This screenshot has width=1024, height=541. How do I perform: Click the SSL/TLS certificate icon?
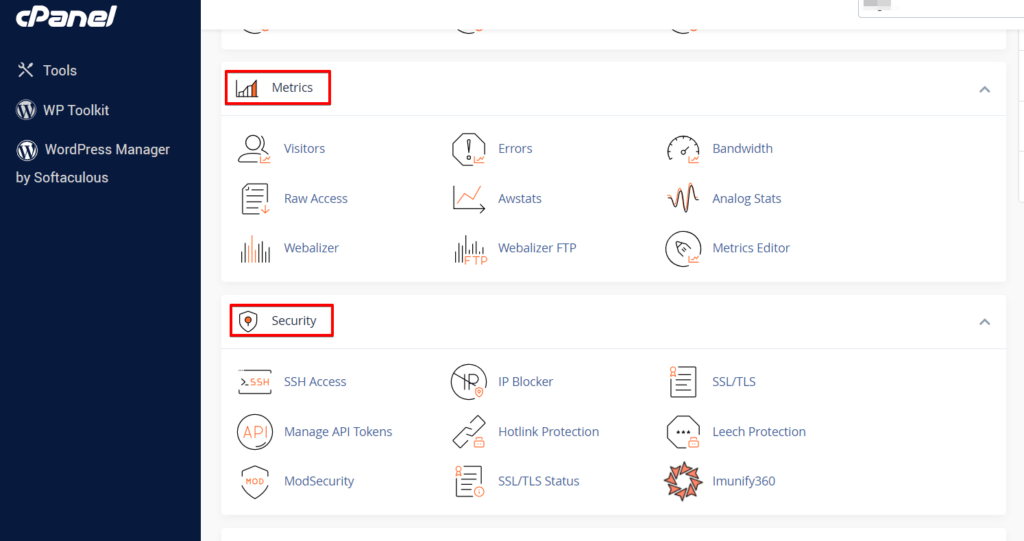[x=683, y=382]
